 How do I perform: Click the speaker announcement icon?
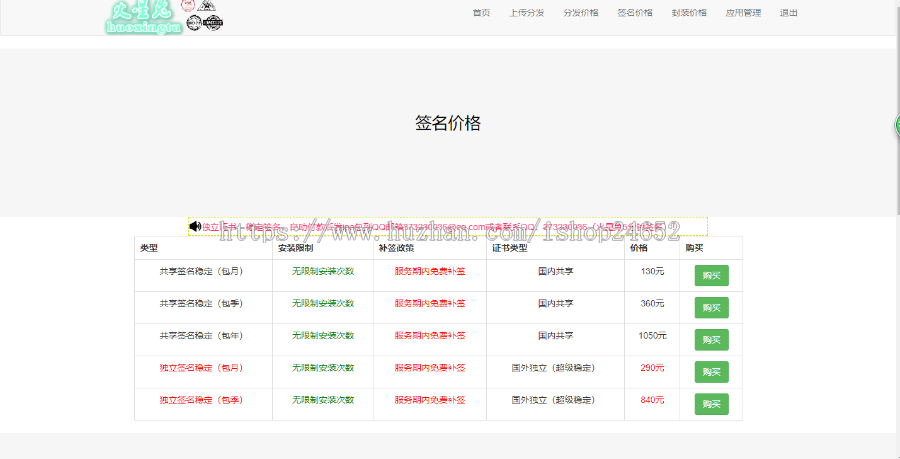(x=195, y=227)
